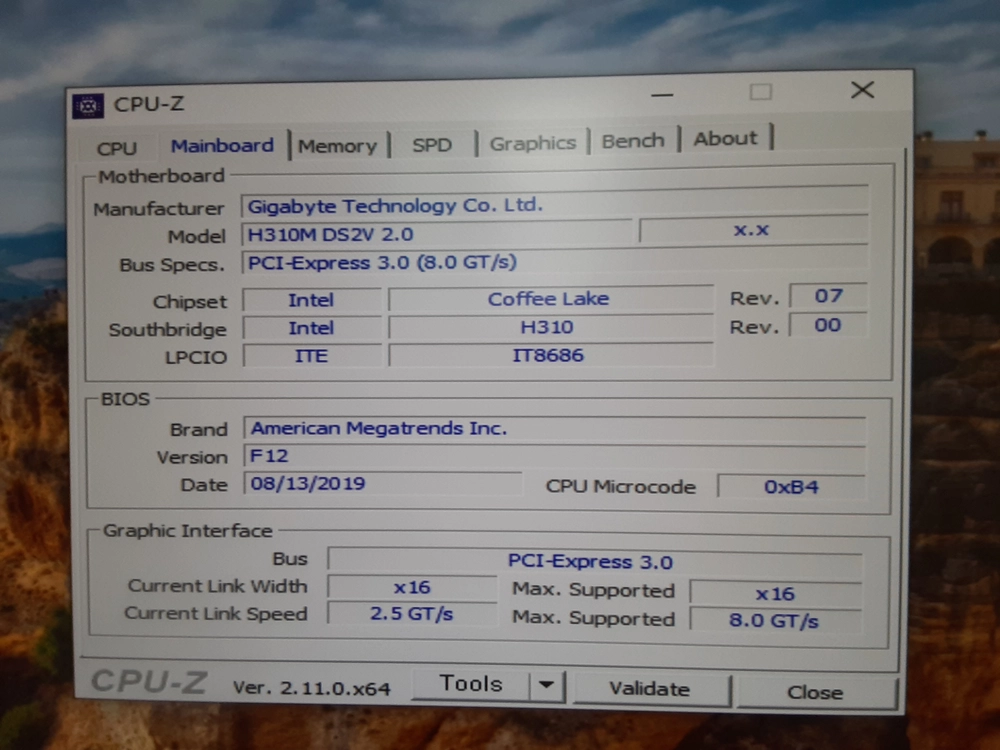
Task: Click the Tools button
Action: (471, 684)
